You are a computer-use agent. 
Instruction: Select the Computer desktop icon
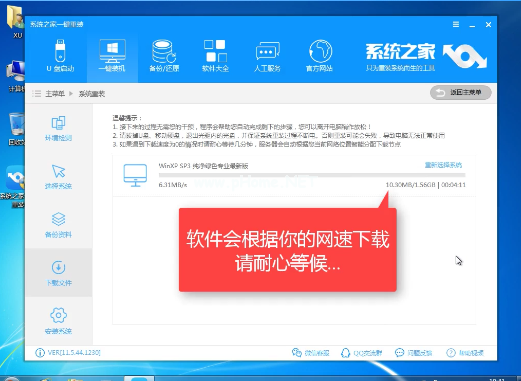pos(15,77)
